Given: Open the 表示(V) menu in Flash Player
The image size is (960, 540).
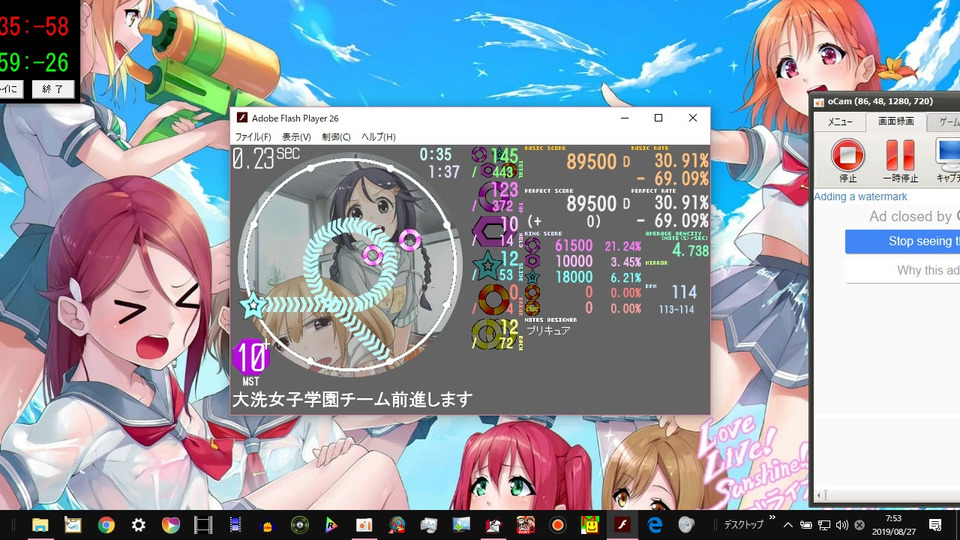Looking at the screenshot, I should [296, 137].
